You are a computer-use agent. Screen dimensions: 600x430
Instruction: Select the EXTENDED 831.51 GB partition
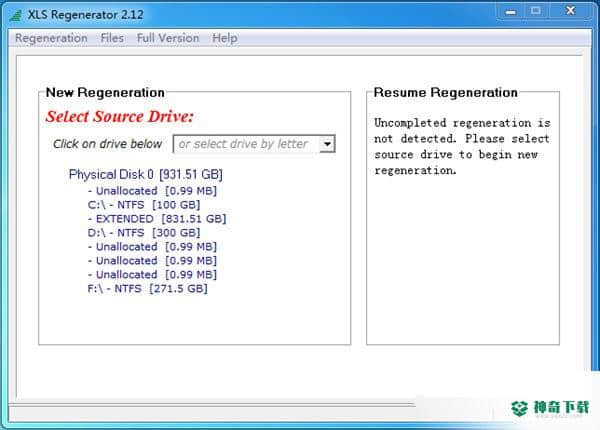coord(157,219)
